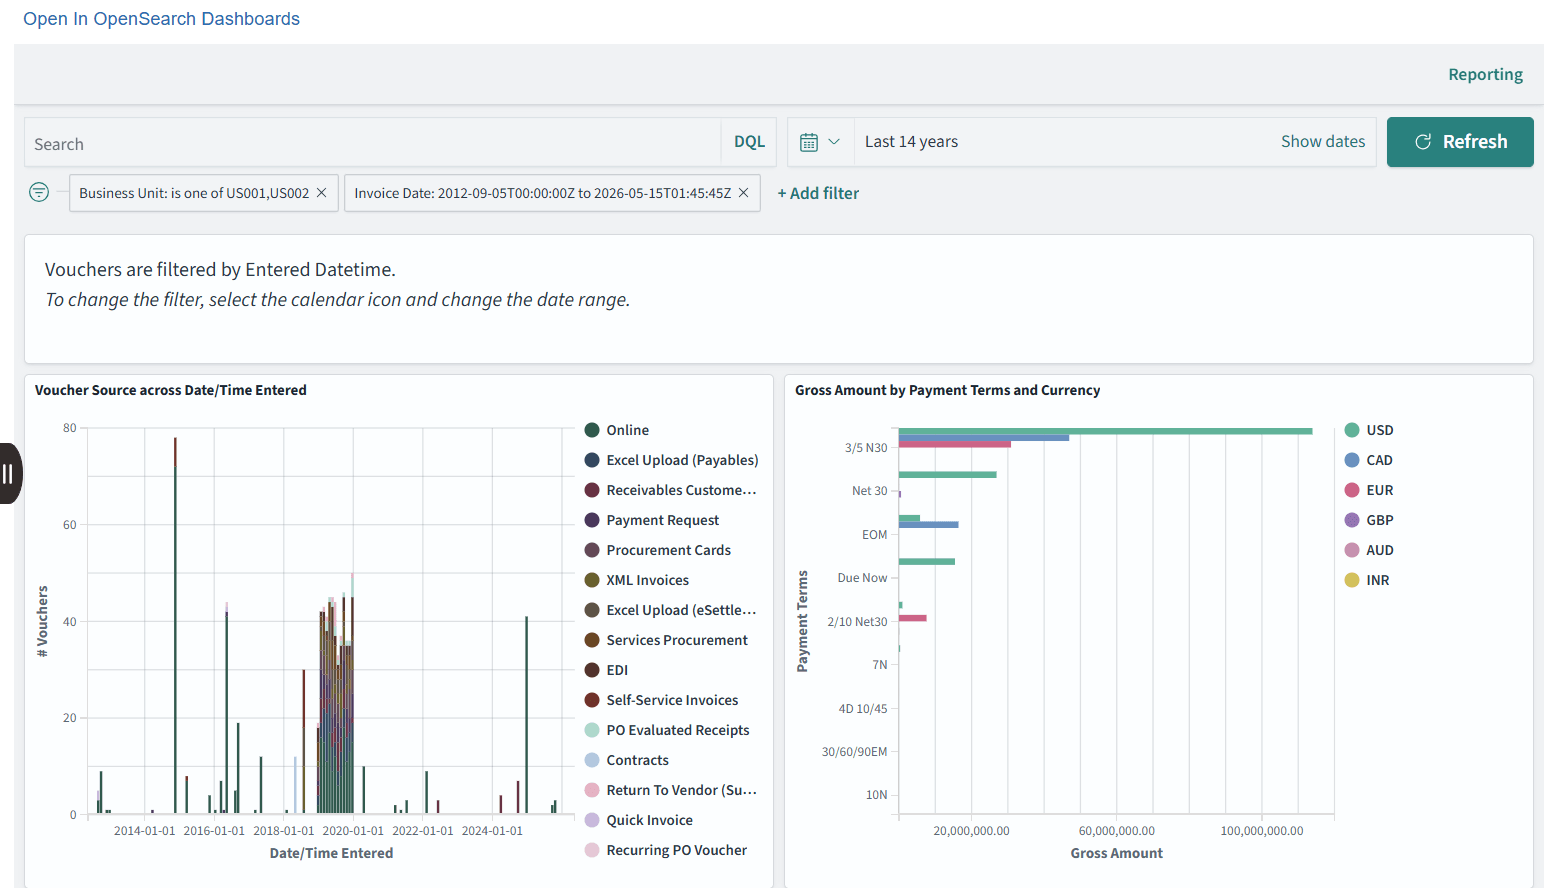Toggle CAD currency legend dot
Image resolution: width=1545 pixels, height=888 pixels.
1352,460
